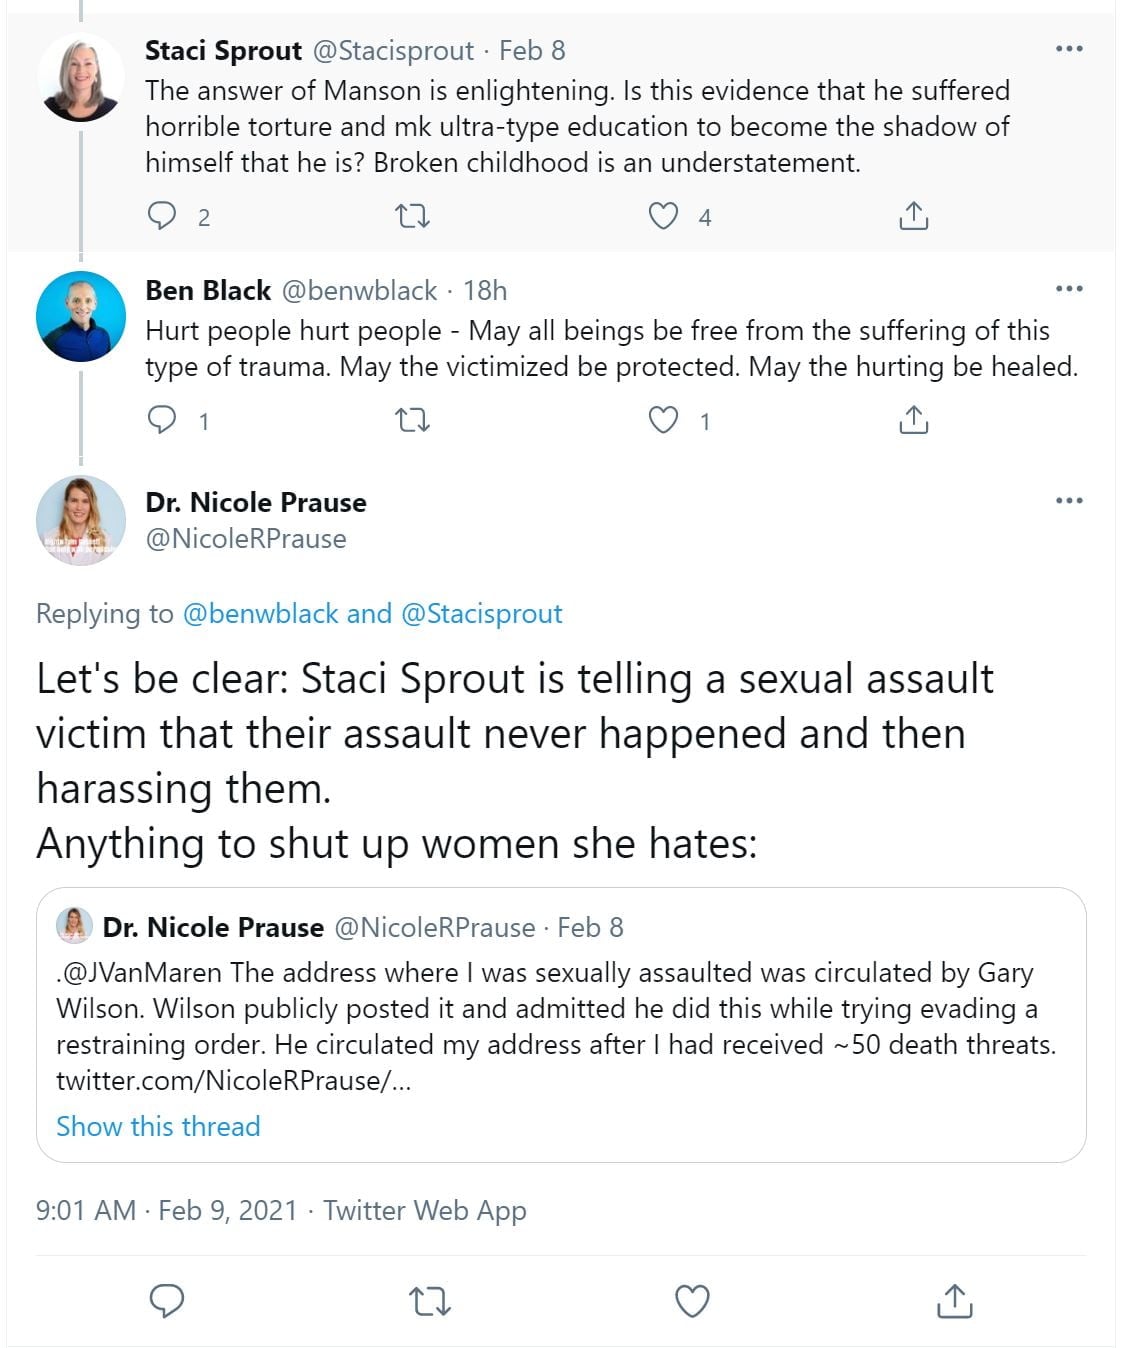
Task: Like Dr. Nicole Prause's main tweet
Action: tap(692, 1301)
